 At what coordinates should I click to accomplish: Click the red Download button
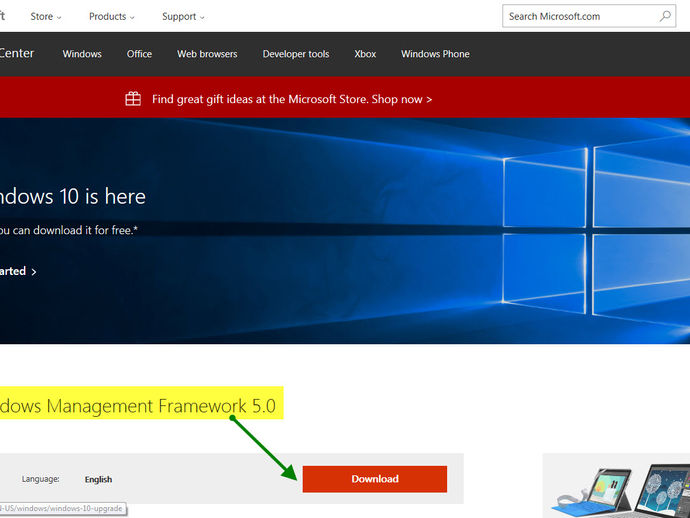tap(374, 479)
